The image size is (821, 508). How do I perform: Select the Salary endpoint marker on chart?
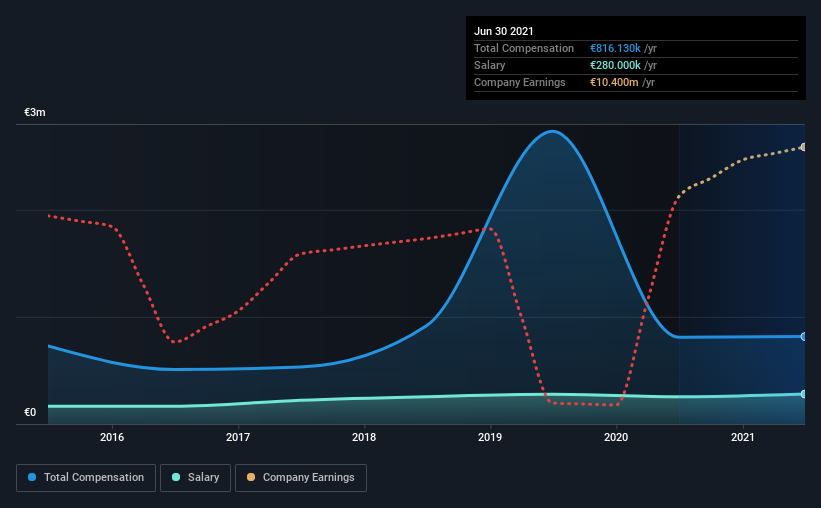(803, 394)
